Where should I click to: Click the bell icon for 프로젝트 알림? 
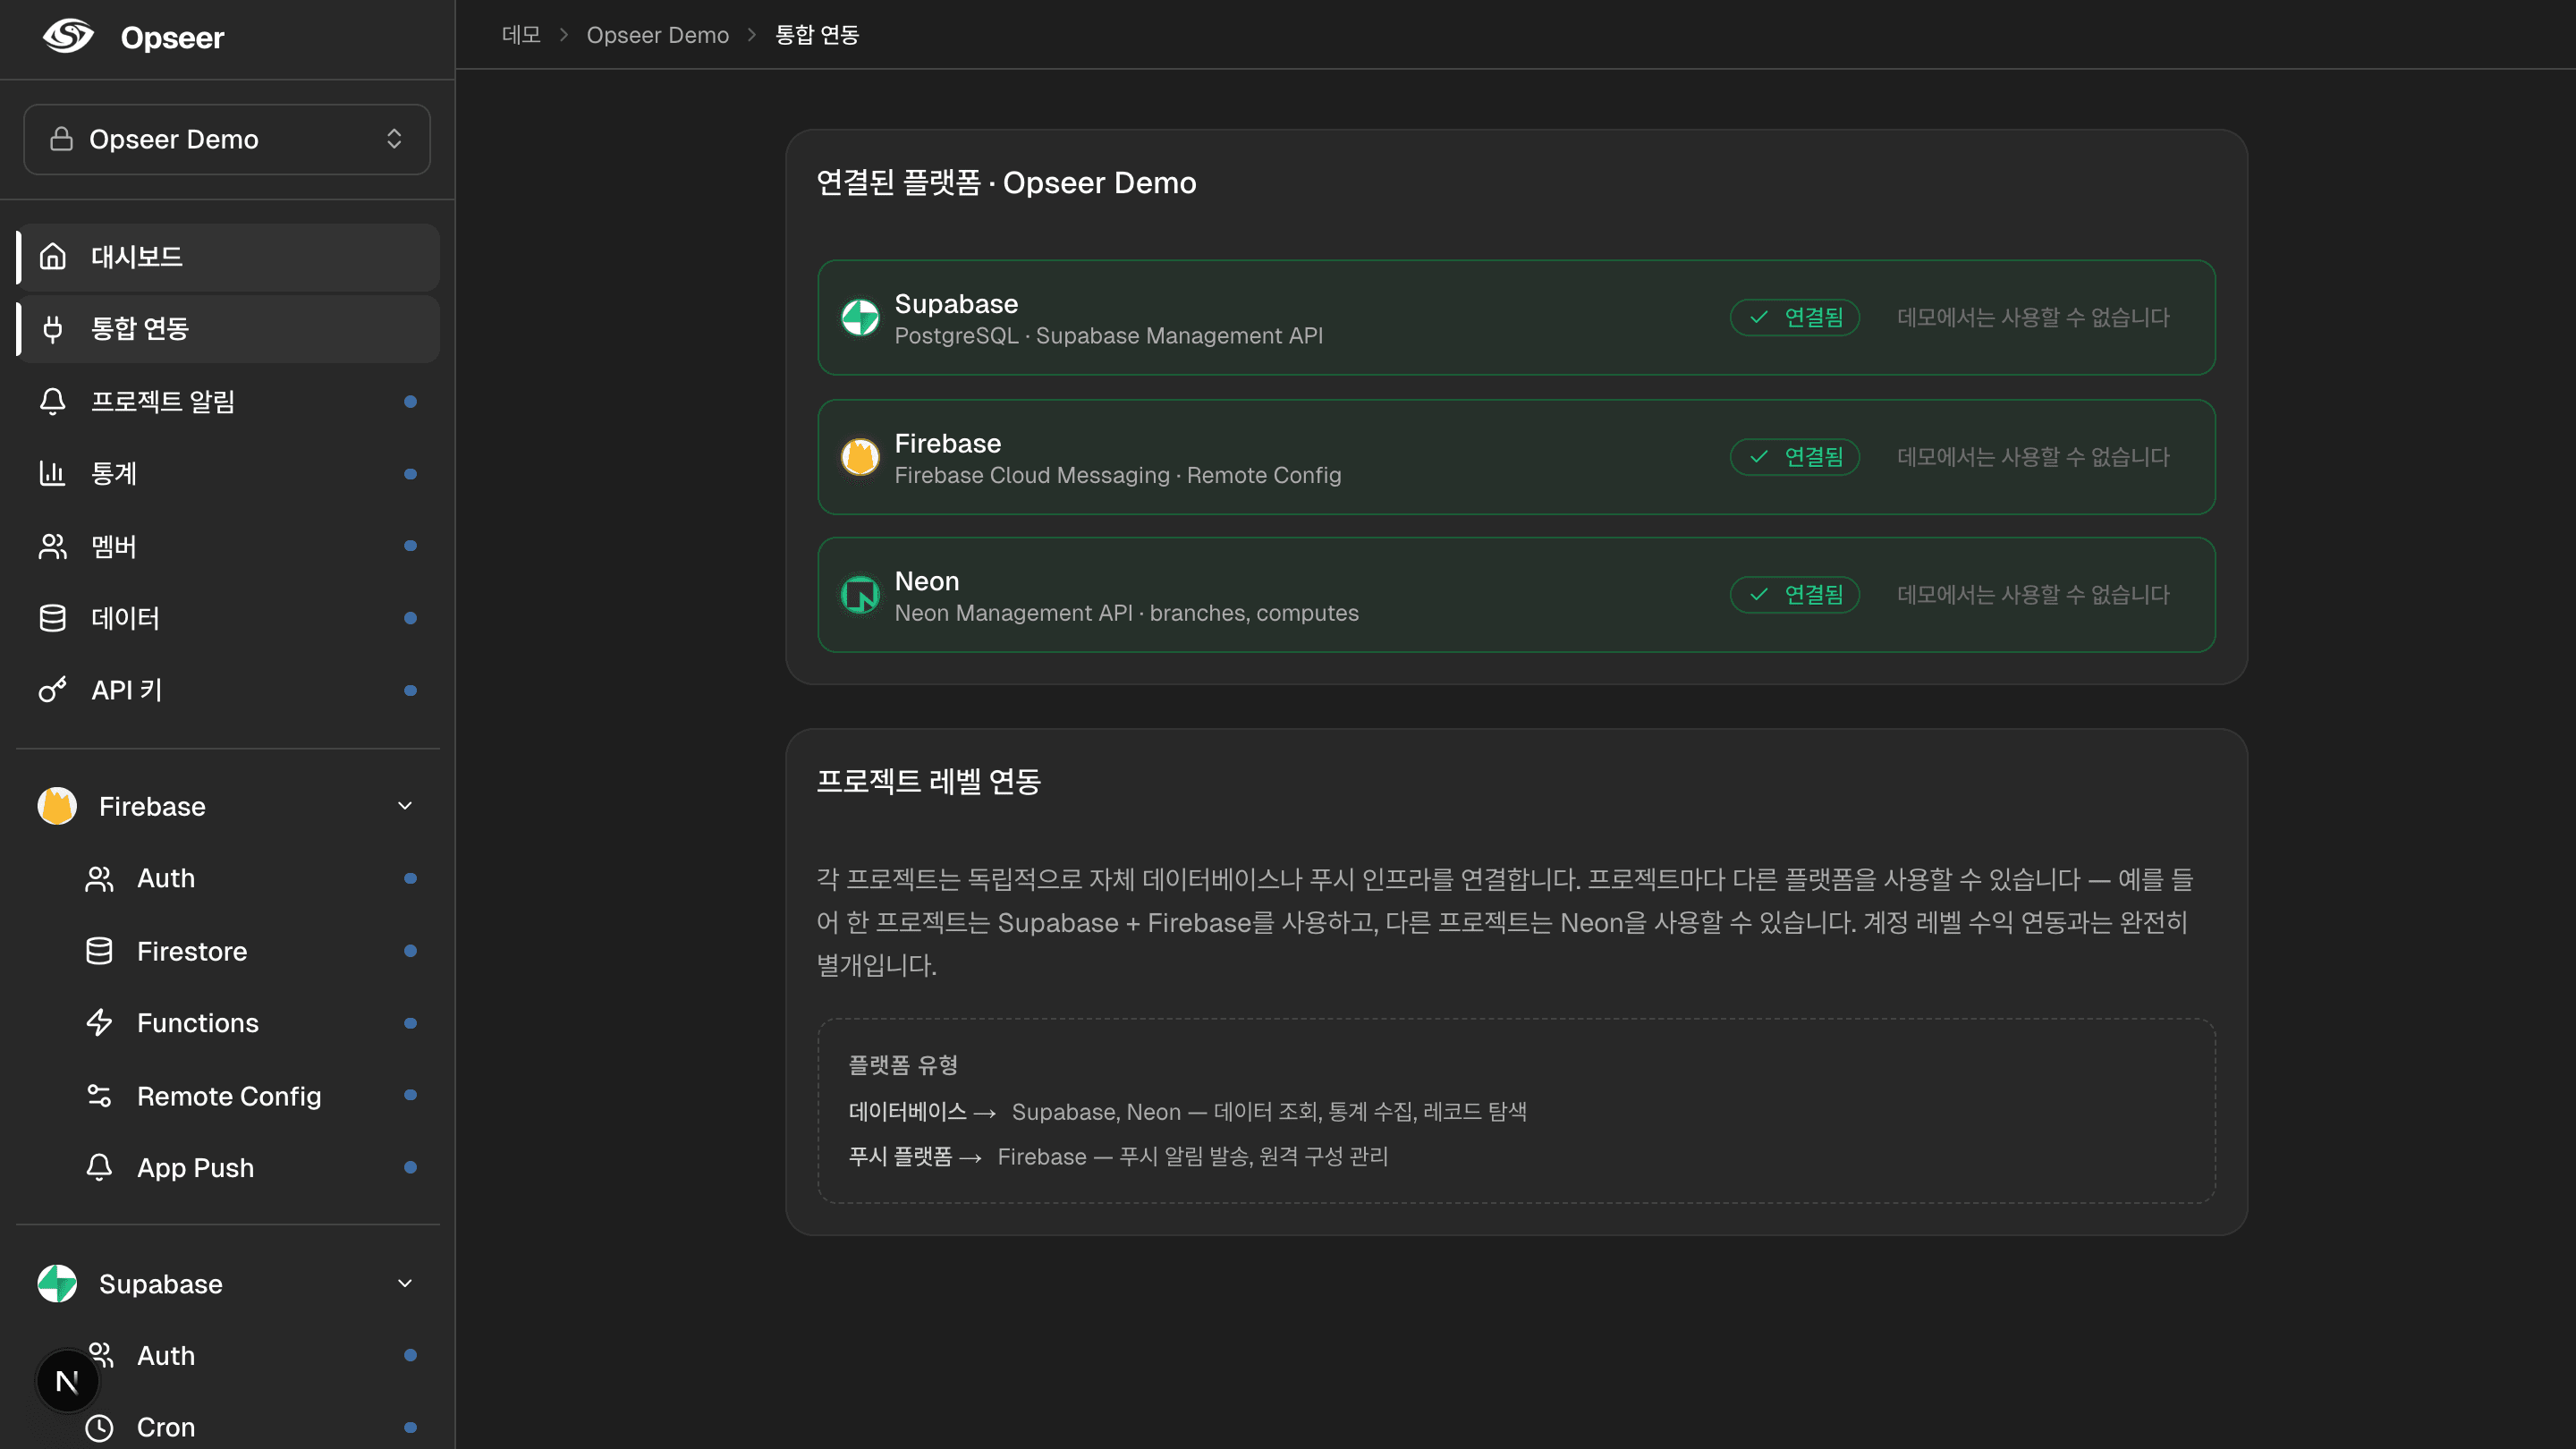point(52,401)
